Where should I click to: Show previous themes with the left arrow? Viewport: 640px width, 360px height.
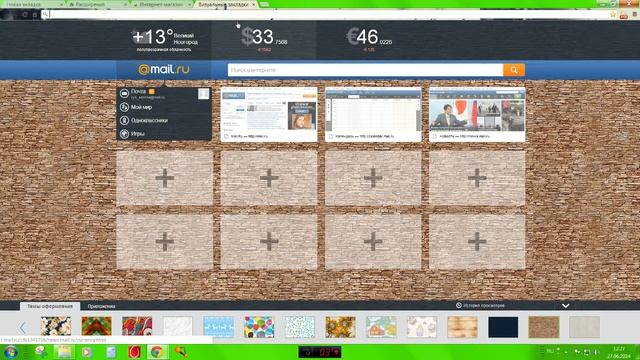[22, 327]
